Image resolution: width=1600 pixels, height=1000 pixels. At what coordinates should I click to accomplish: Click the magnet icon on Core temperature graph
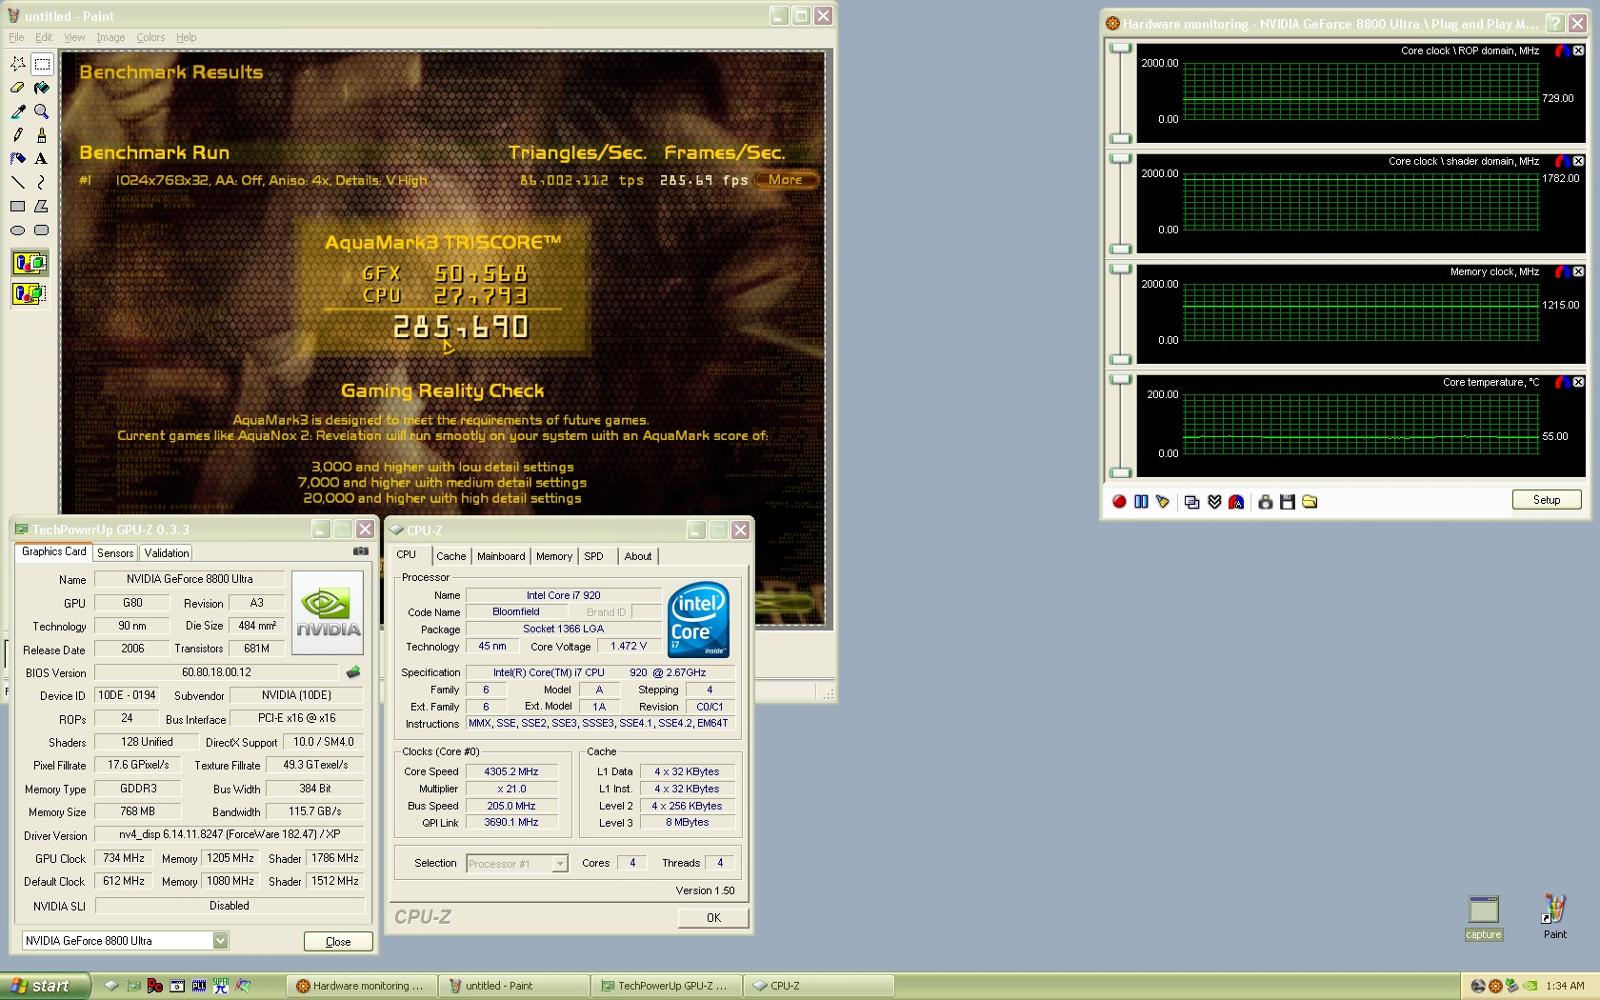pyautogui.click(x=1562, y=382)
